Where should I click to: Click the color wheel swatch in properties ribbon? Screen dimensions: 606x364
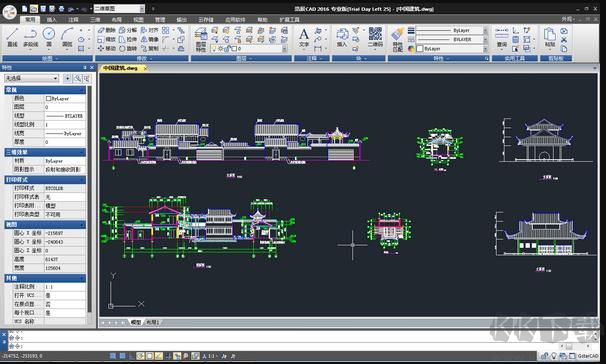[x=411, y=49]
